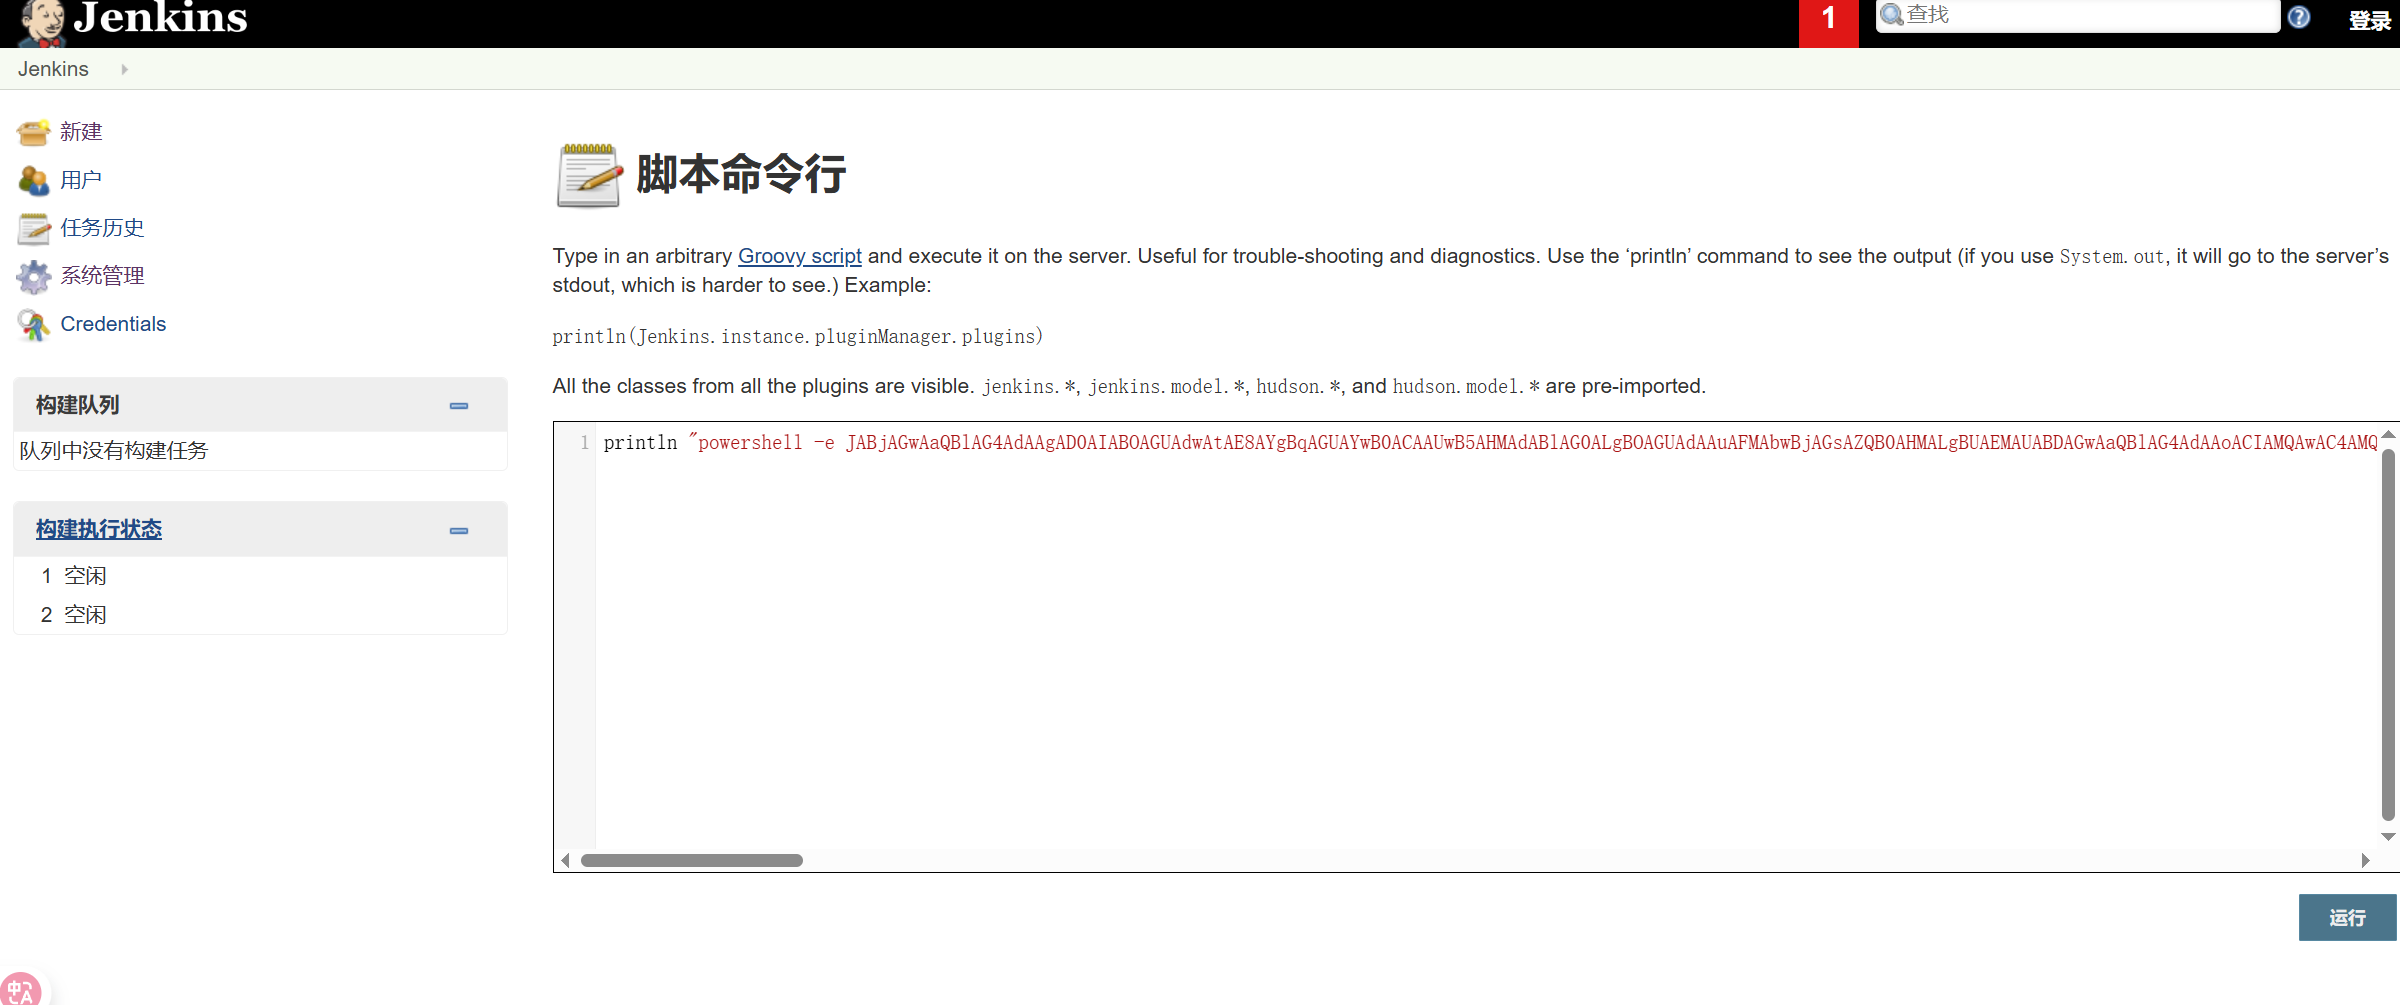Select executor 2 marked 空闲
This screenshot has width=2400, height=1005.
pos(86,614)
